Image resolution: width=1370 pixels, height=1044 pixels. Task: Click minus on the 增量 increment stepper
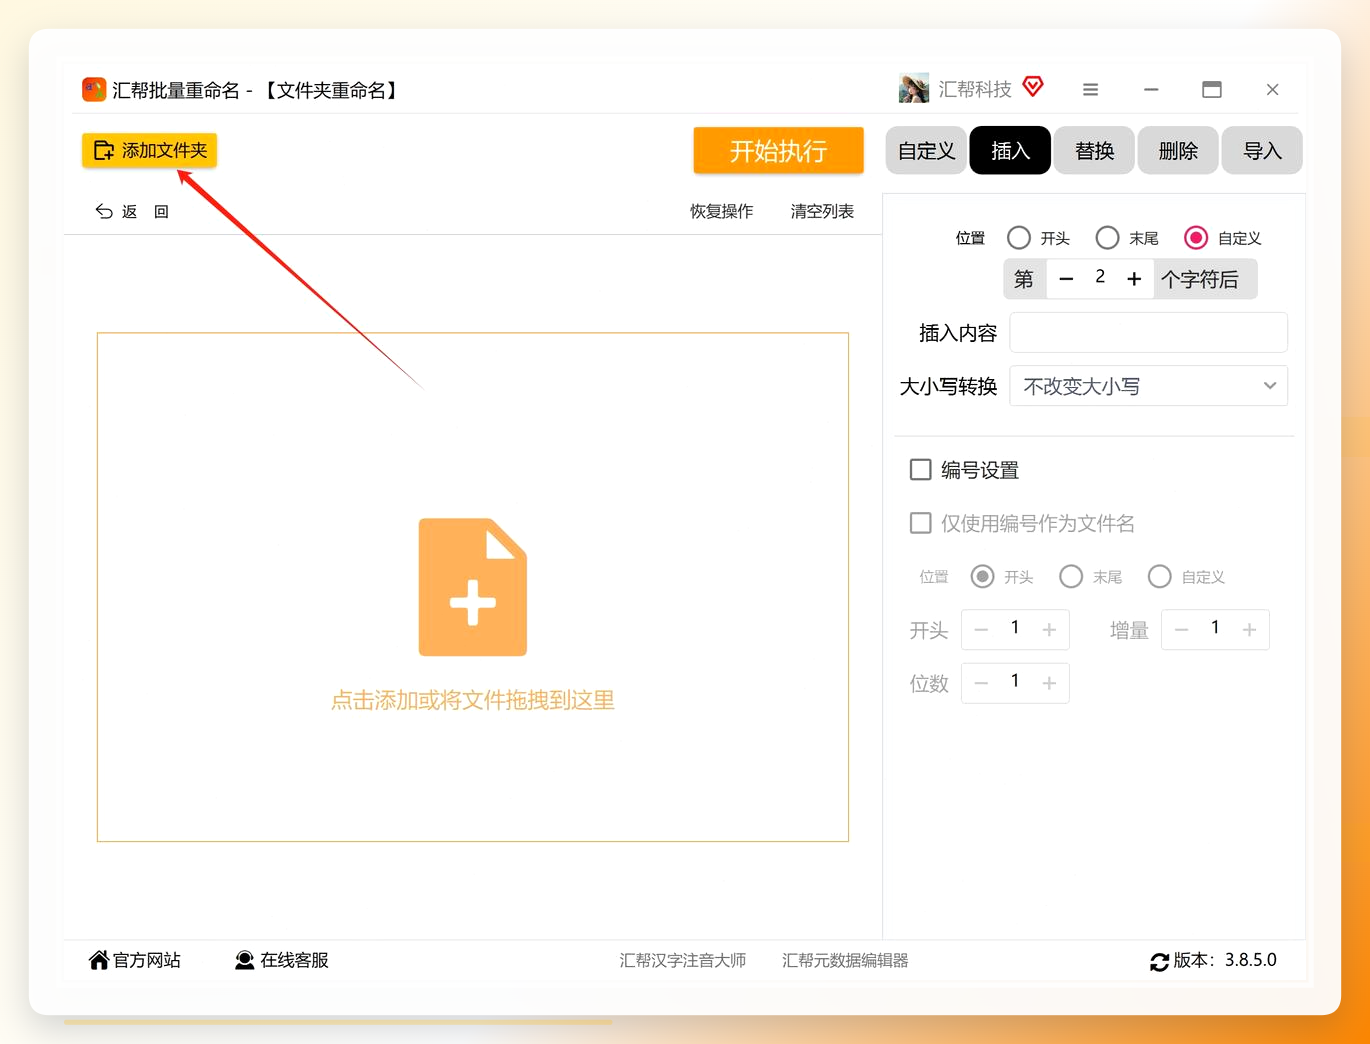click(x=1181, y=630)
